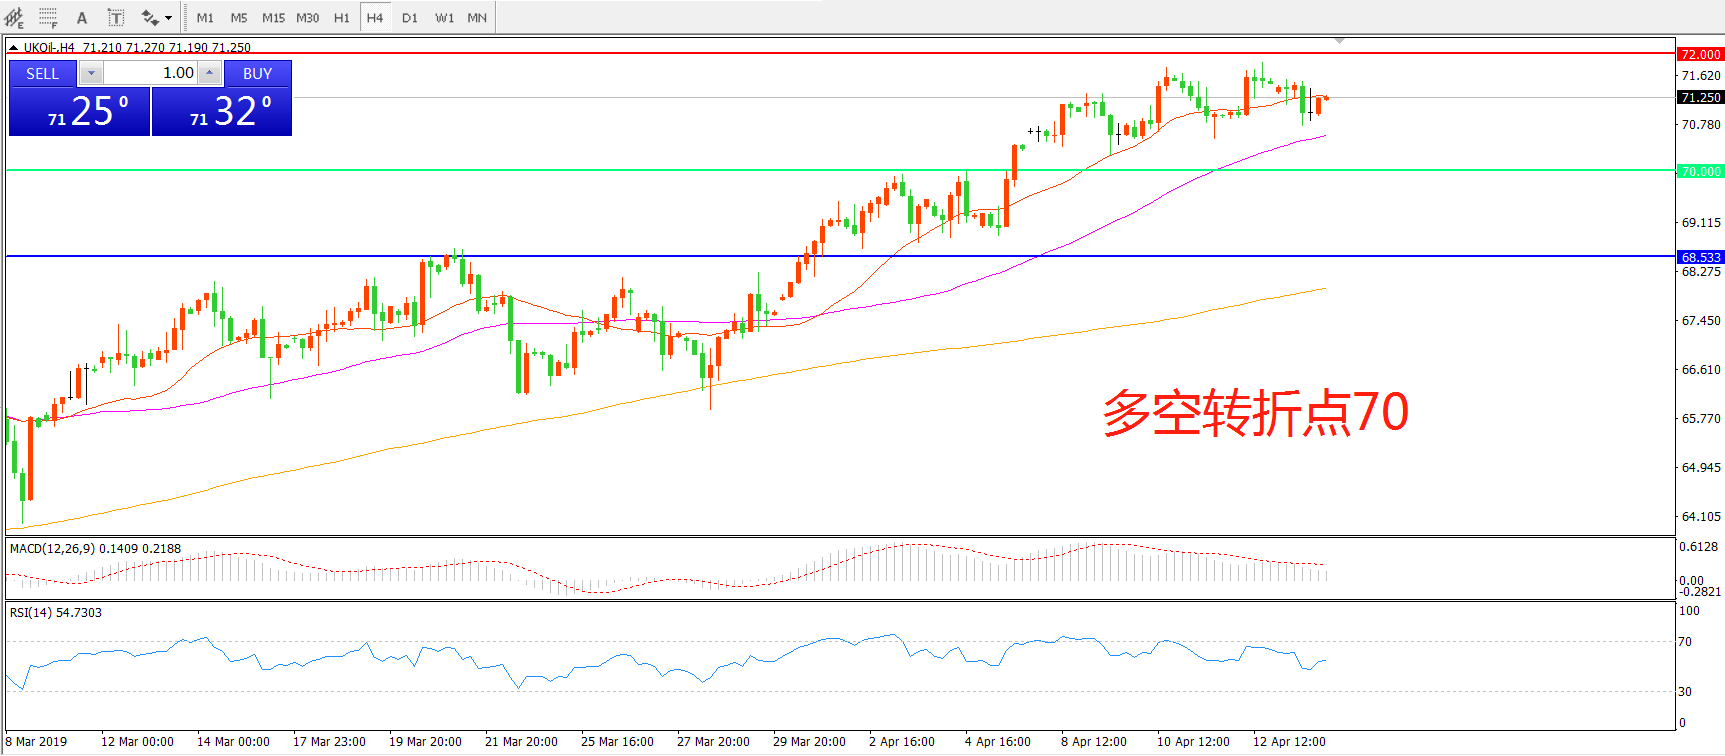The width and height of the screenshot is (1725, 756).
Task: Select the W1 weekly timeframe
Action: click(x=444, y=18)
